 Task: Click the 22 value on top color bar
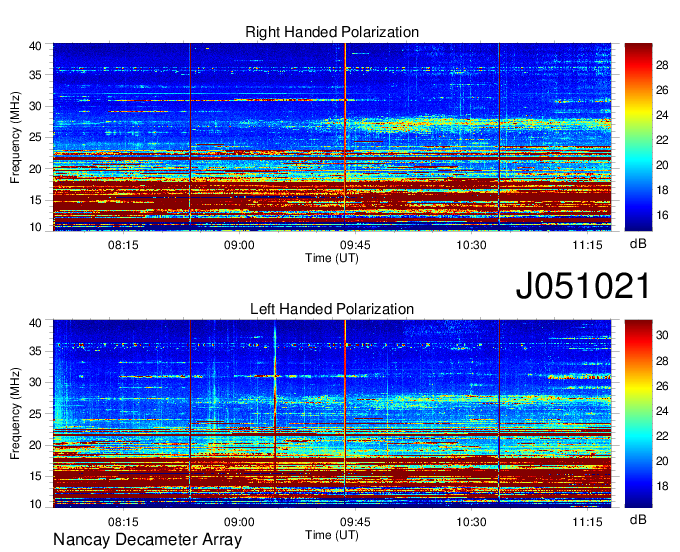pos(662,140)
